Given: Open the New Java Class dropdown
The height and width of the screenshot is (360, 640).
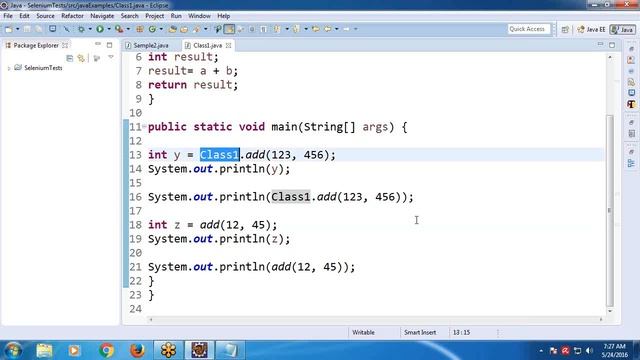Looking at the screenshot, I should 161,29.
